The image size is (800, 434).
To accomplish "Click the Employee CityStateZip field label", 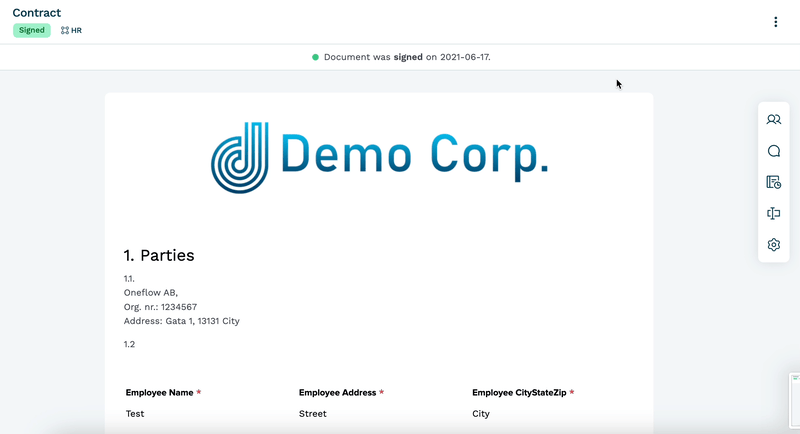I will point(519,393).
